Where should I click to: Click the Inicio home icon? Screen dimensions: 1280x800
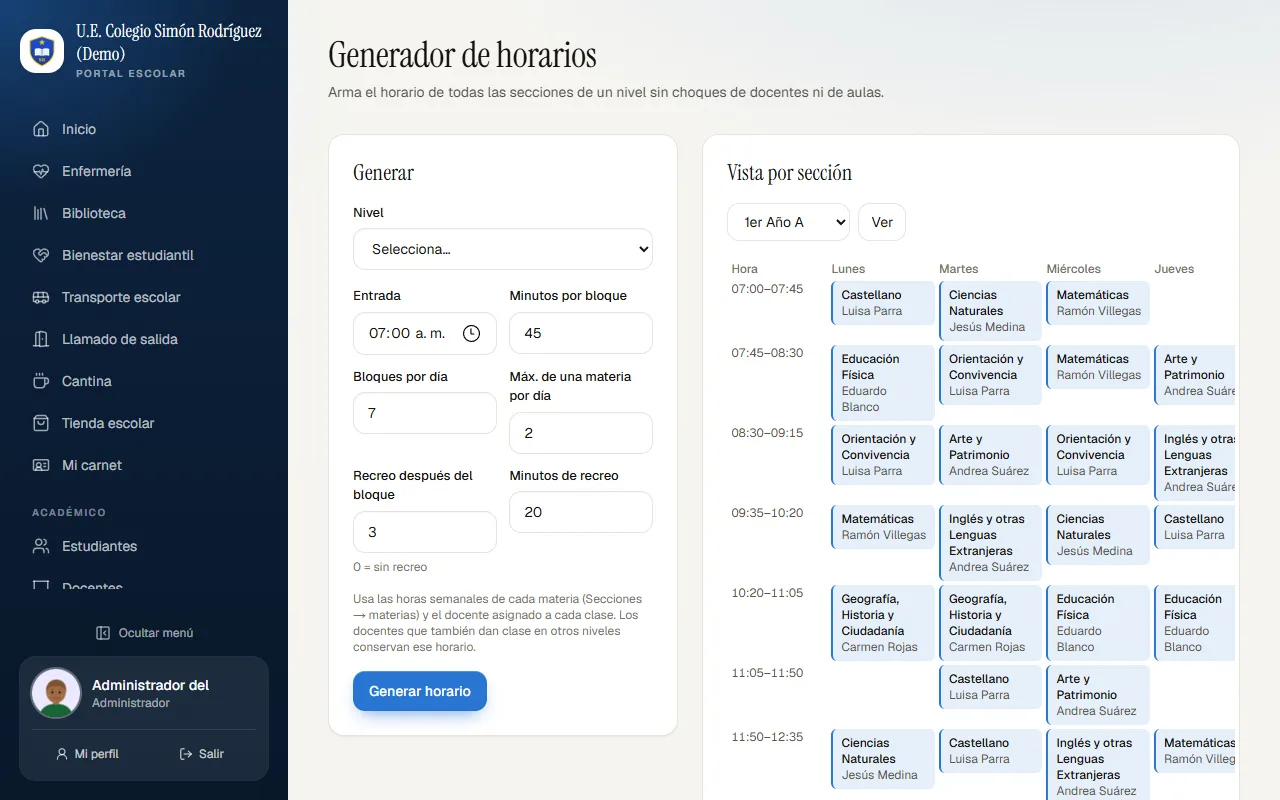41,129
